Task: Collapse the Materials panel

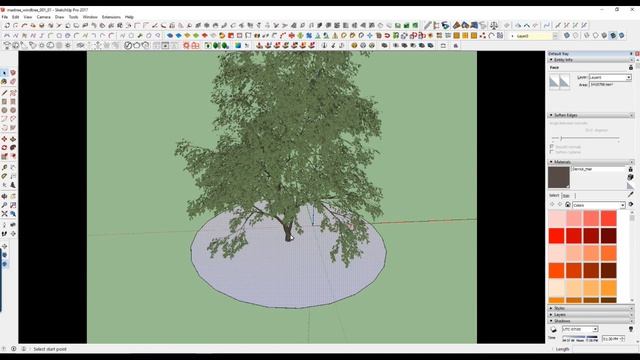Action: [551, 162]
